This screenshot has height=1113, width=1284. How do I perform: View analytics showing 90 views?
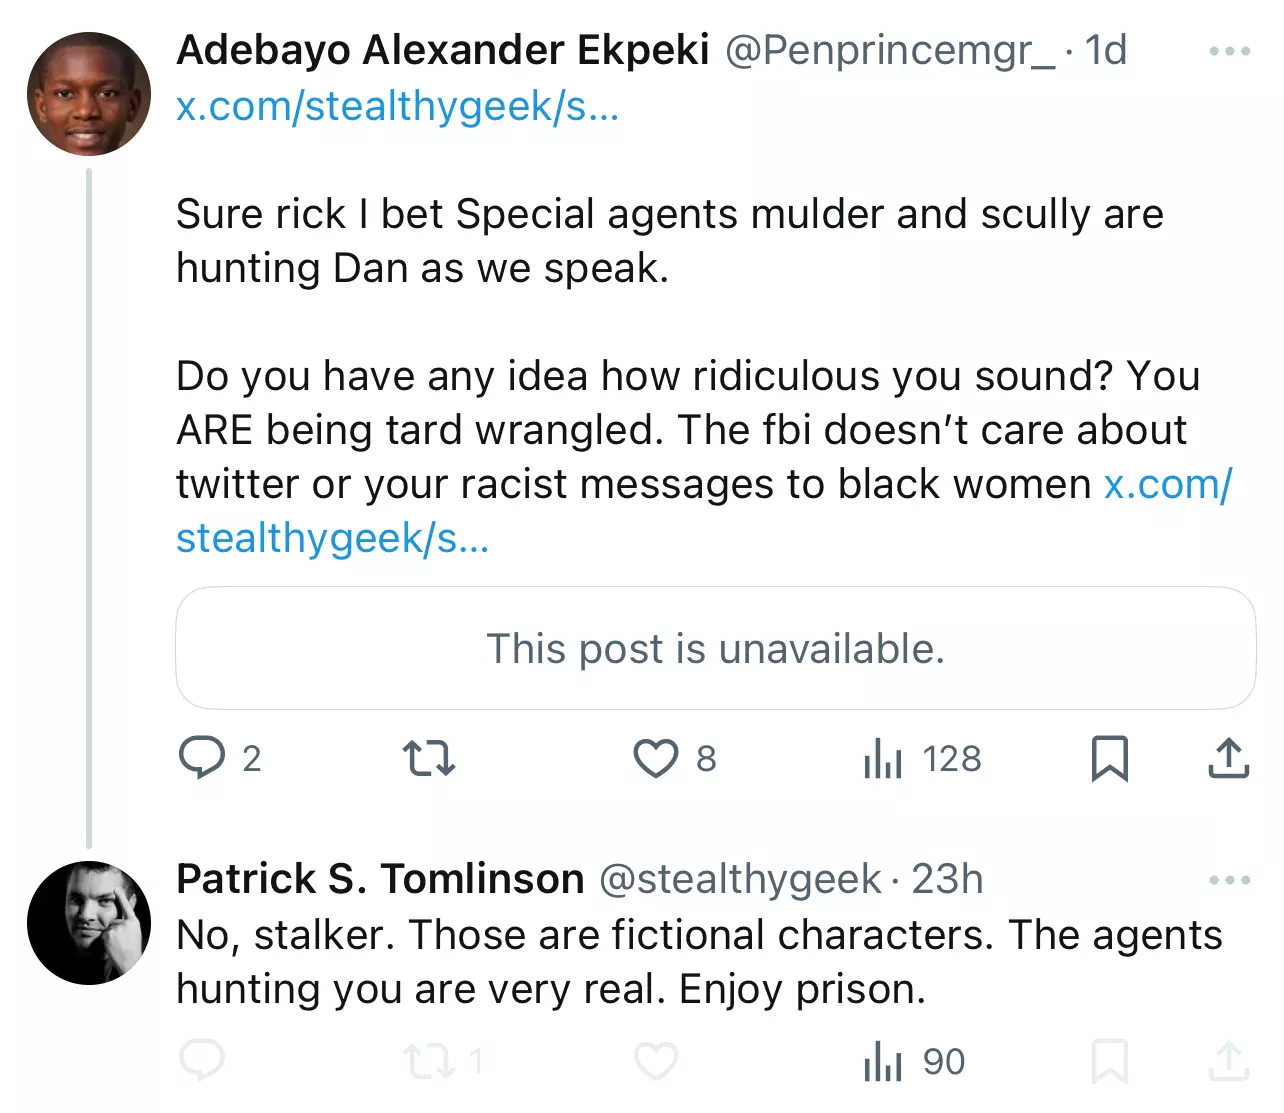point(914,1062)
